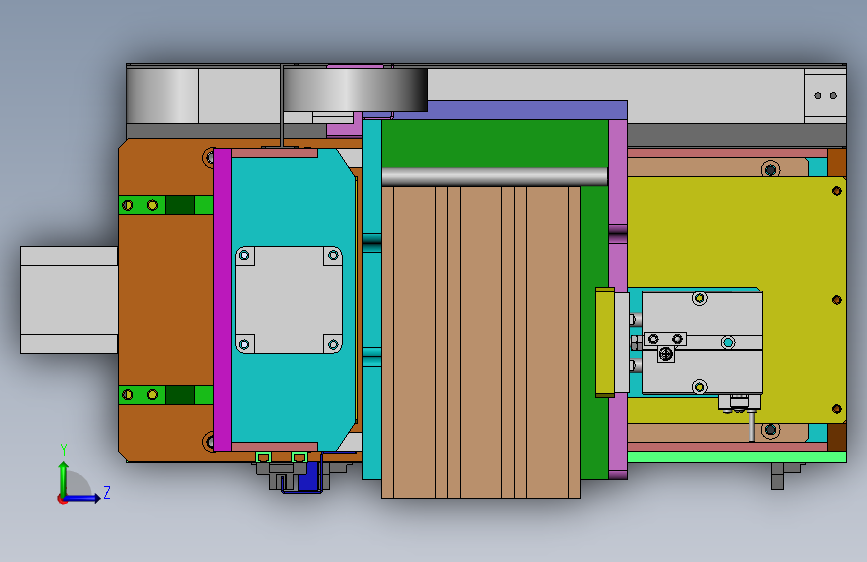Click the green Y axis arrow of the triad
The height and width of the screenshot is (562, 867).
64,478
